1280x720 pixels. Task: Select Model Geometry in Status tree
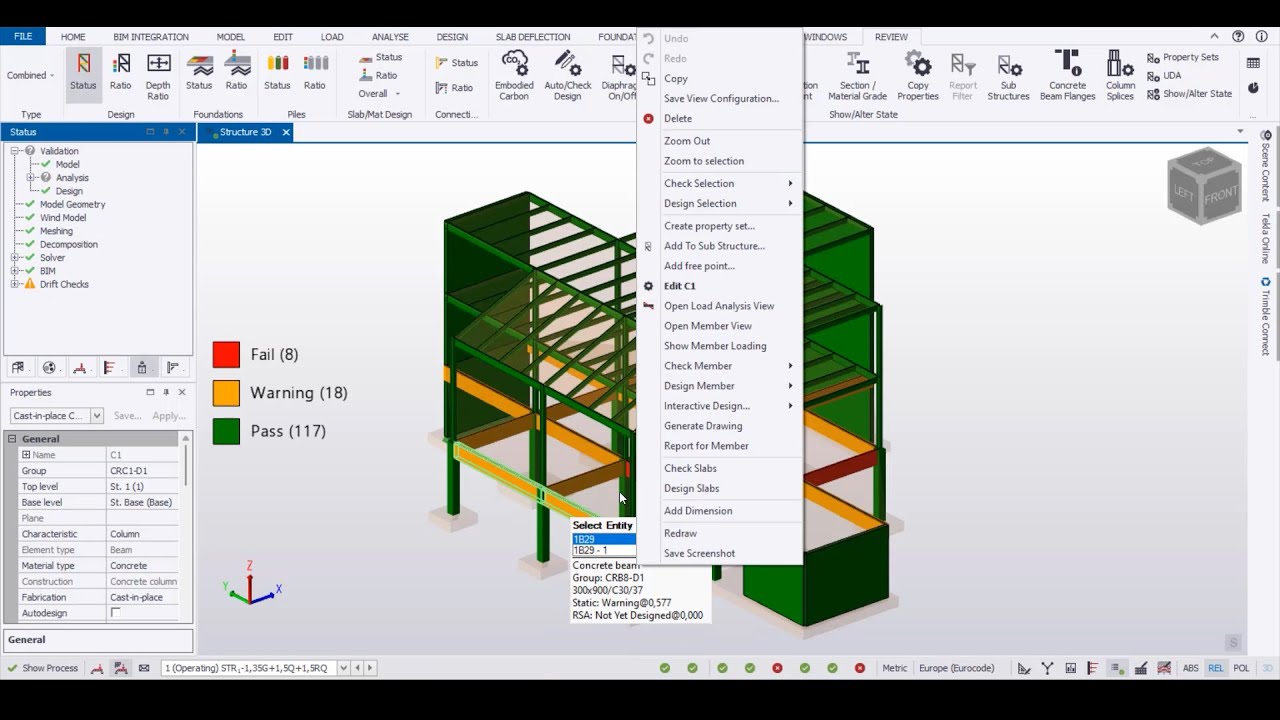pyautogui.click(x=72, y=204)
